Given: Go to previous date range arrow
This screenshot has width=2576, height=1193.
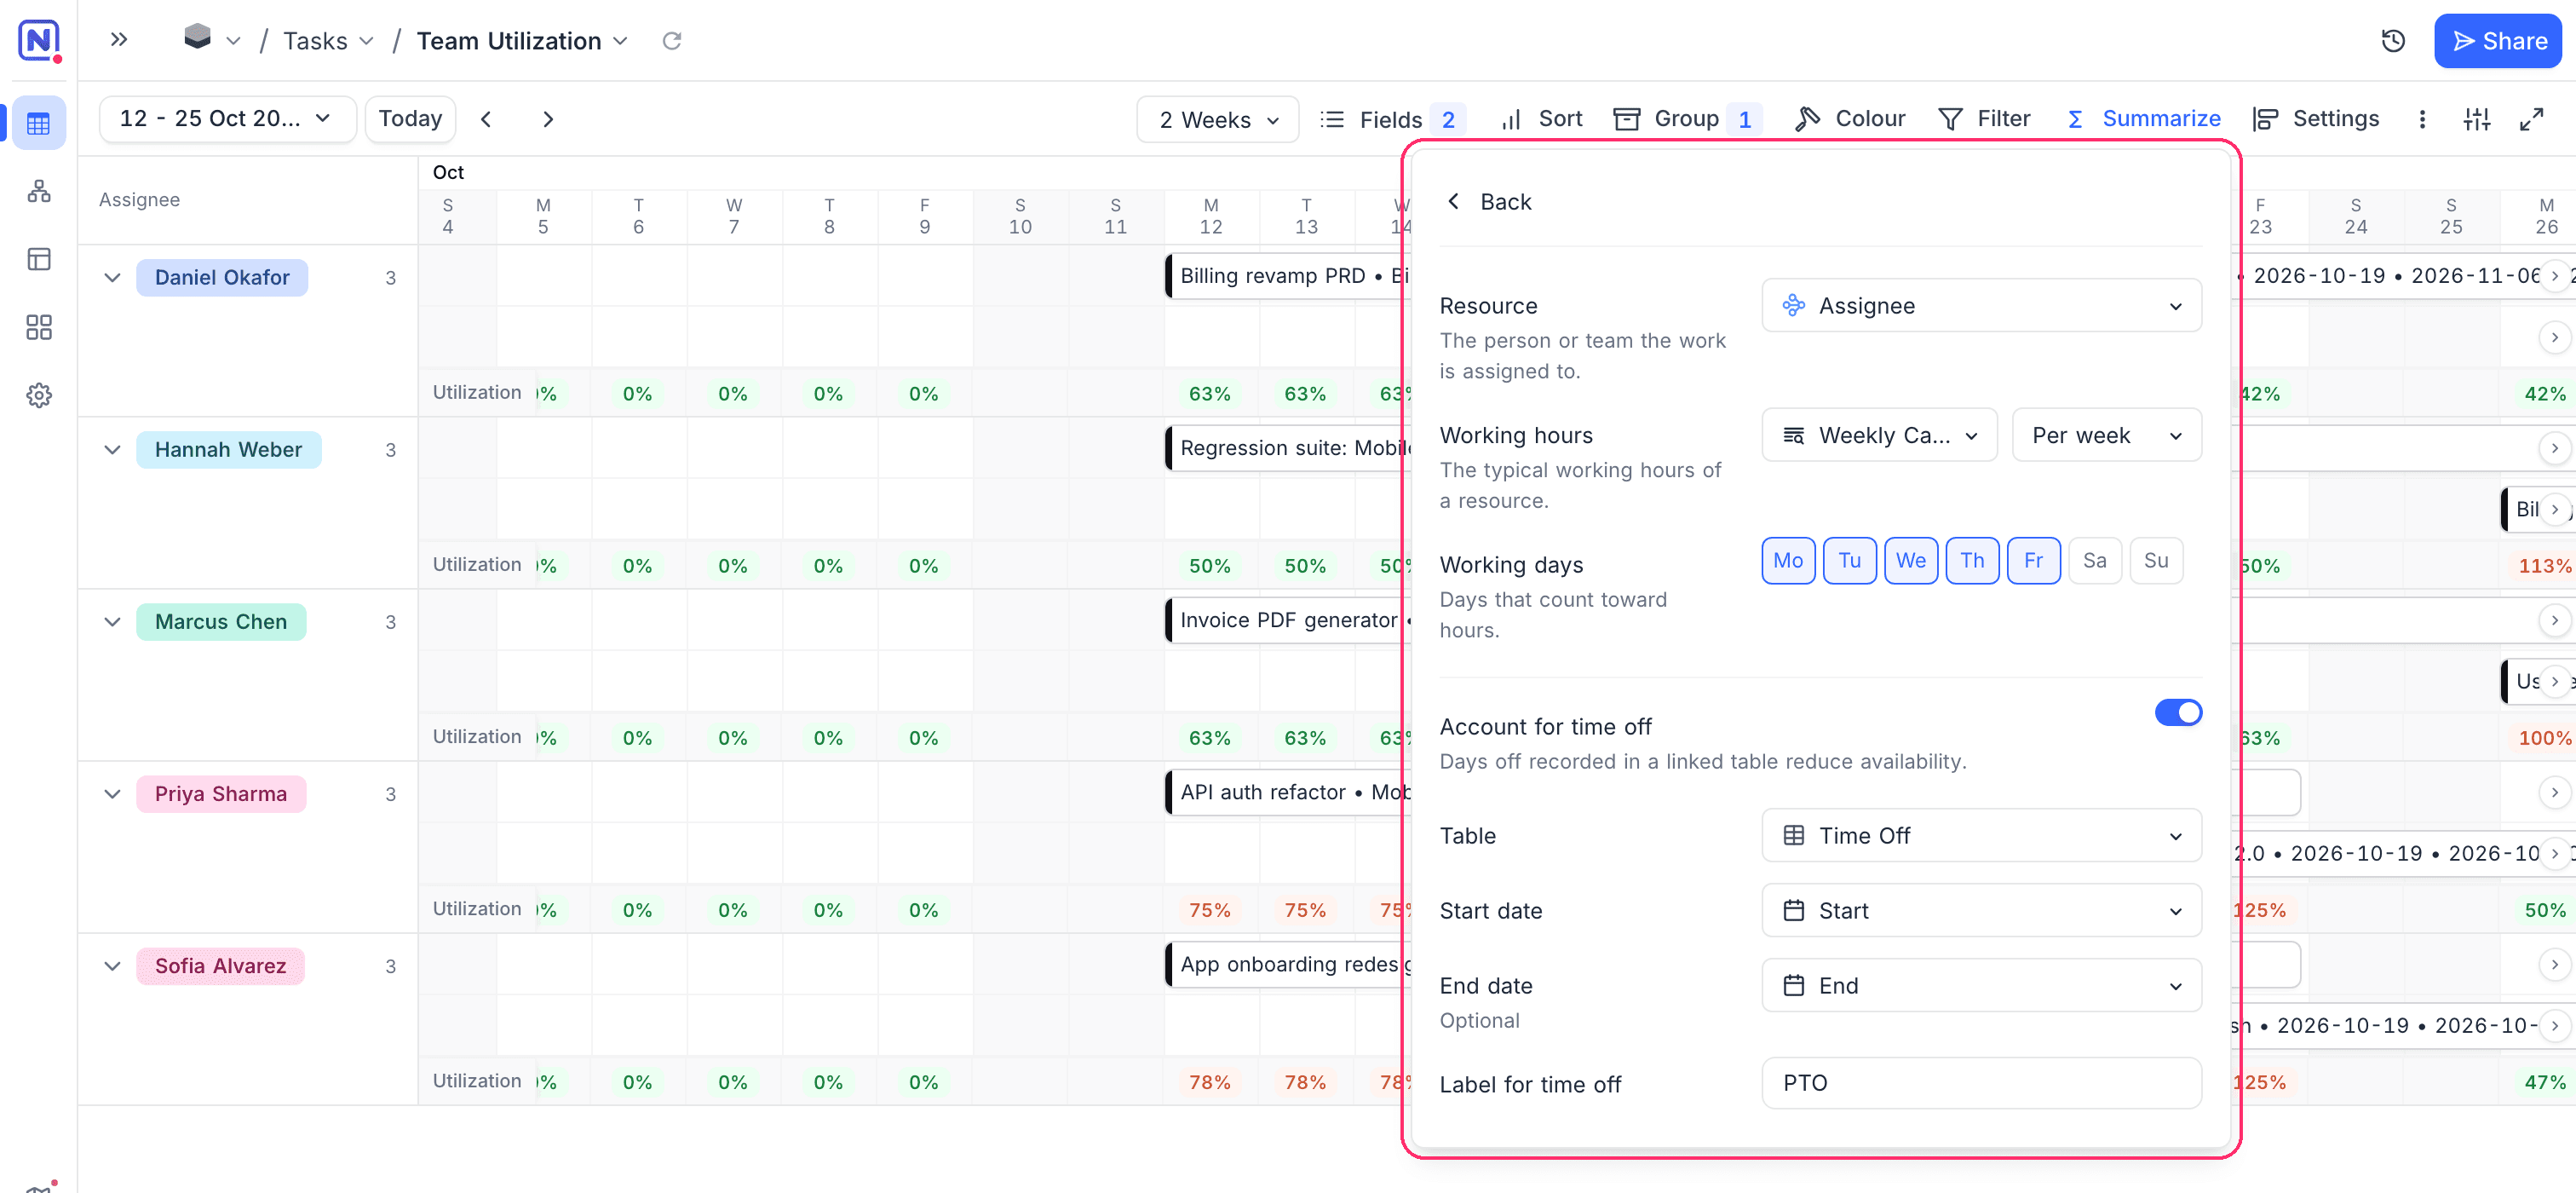Looking at the screenshot, I should 486,119.
